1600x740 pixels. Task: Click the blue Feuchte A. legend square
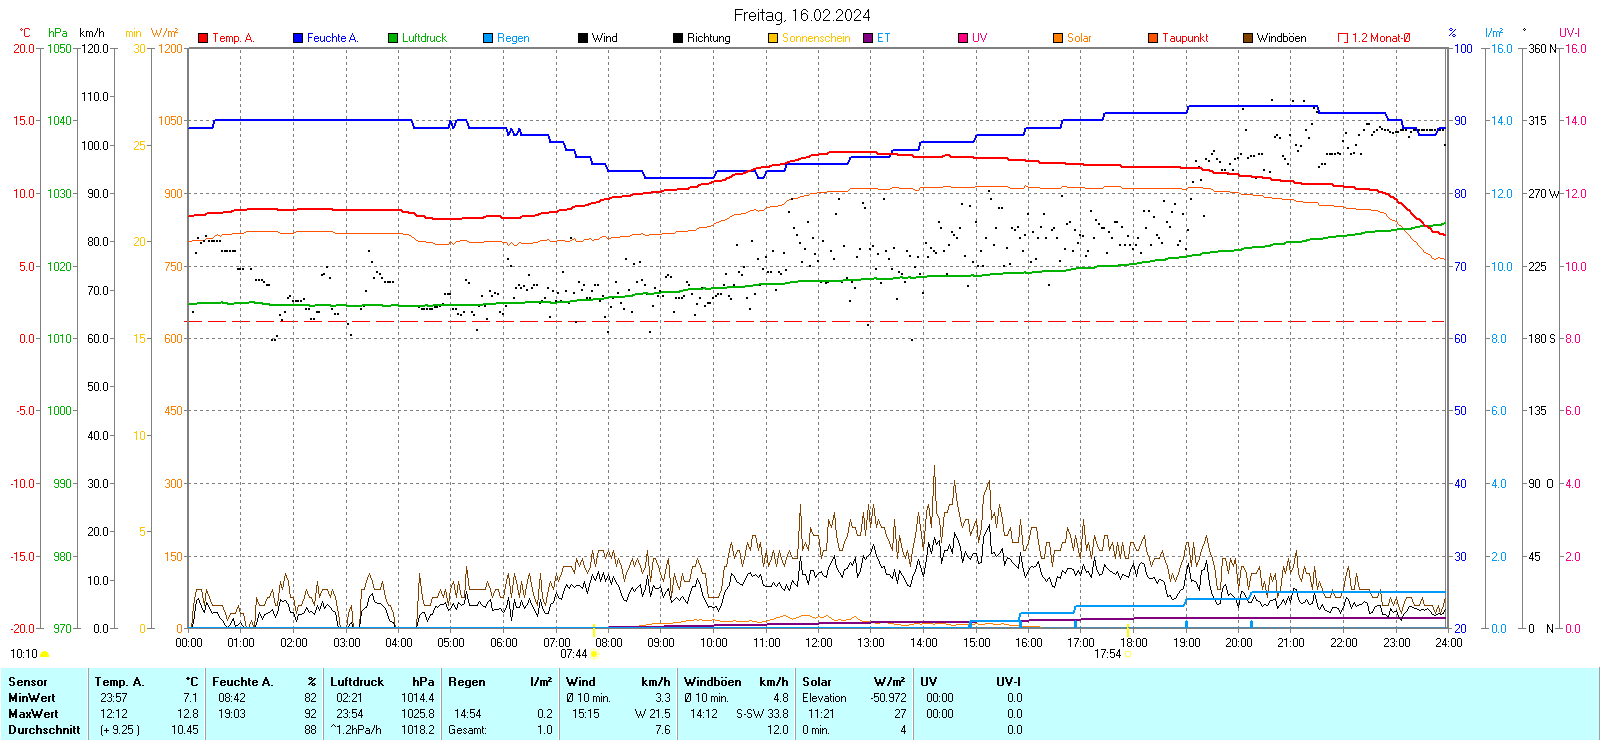[298, 38]
